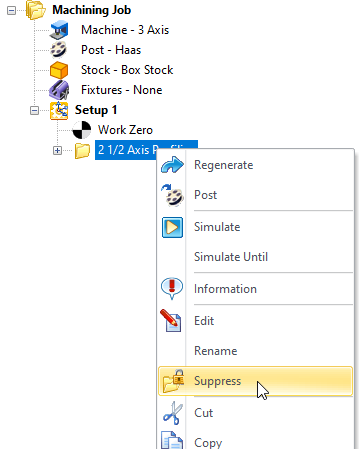Click the Simulate play icon in menu
This screenshot has height=449, width=364.
[172, 227]
